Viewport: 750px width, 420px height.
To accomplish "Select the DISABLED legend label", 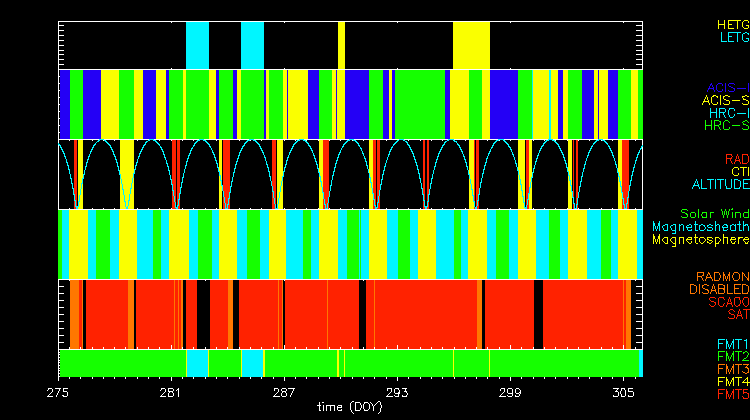I will [x=718, y=289].
